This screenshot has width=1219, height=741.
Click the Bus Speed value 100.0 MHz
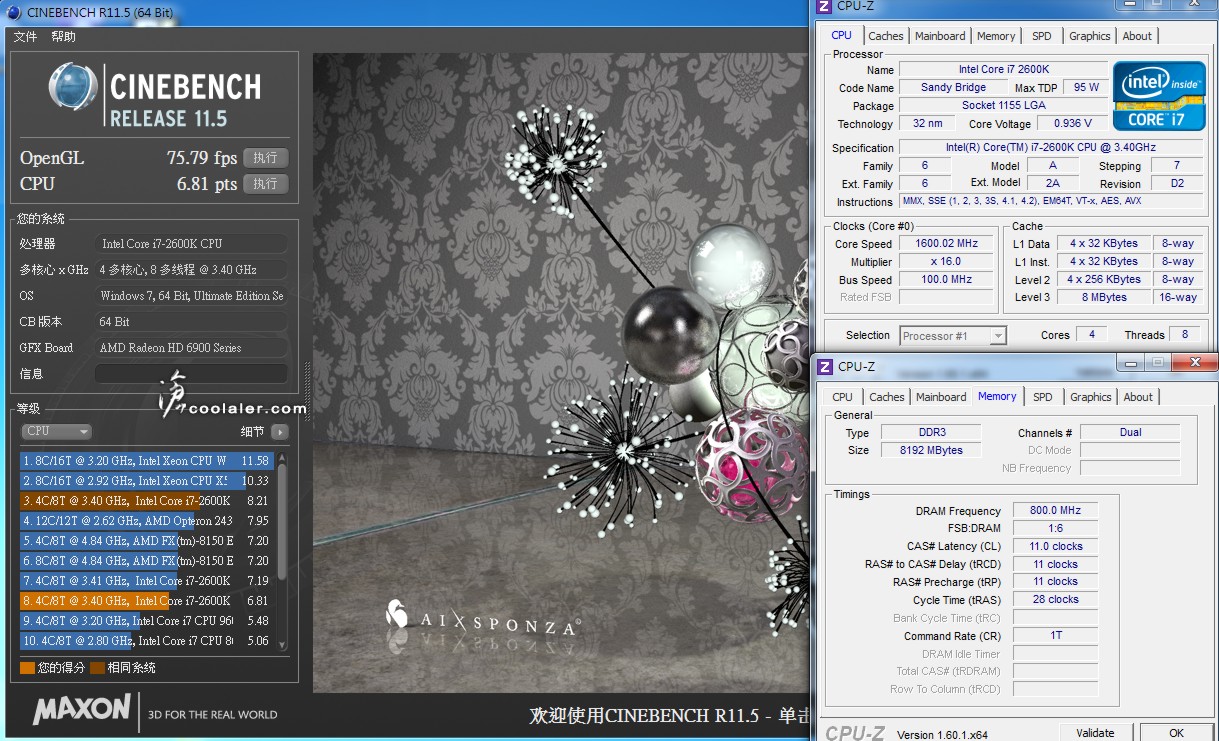click(946, 279)
